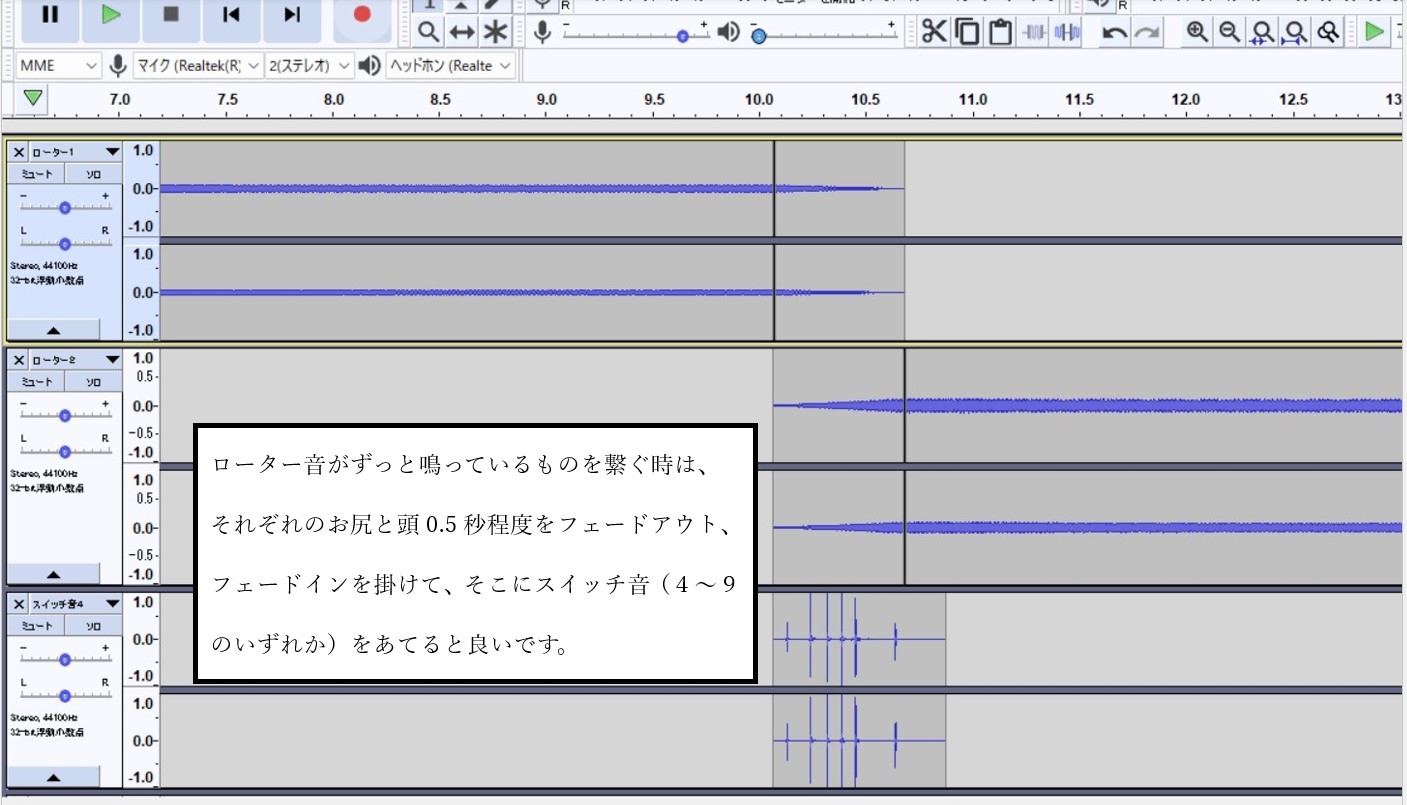
Task: Adjust the ローター1 track pan slider
Action: point(65,243)
